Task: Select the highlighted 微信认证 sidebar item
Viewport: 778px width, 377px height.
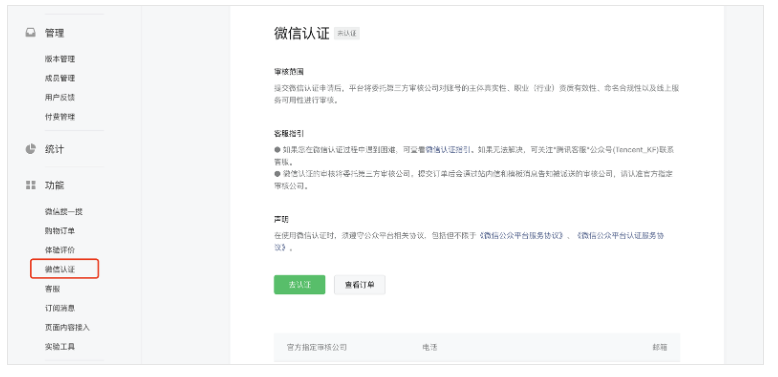Action: point(65,269)
